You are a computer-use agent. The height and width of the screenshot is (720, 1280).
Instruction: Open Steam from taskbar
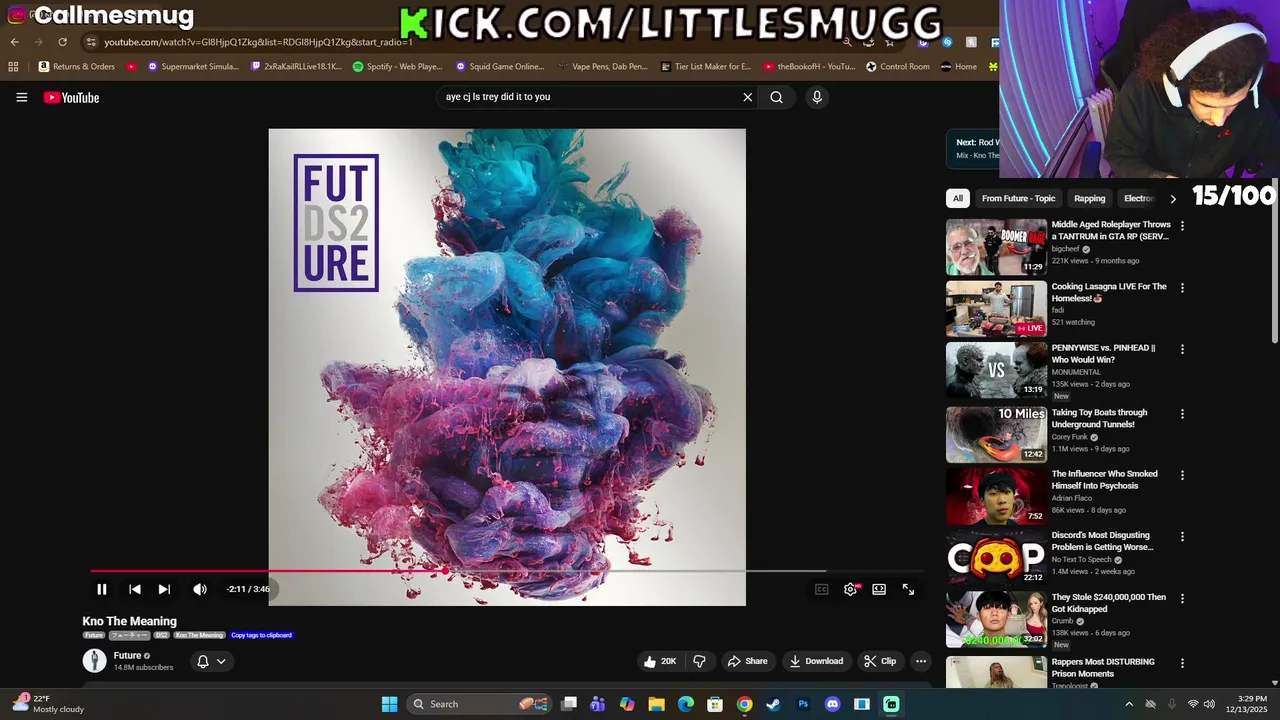click(773, 704)
